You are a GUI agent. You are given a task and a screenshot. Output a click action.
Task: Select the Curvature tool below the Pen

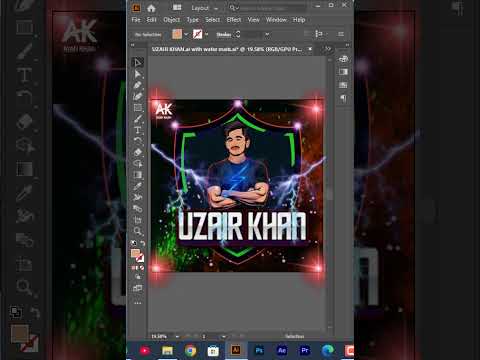tap(138, 96)
